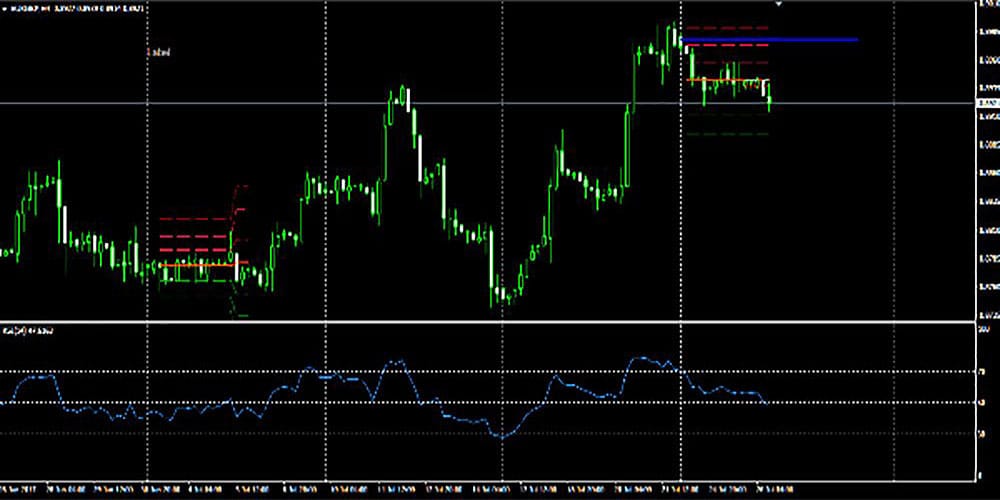The width and height of the screenshot is (1000, 500).
Task: Select the blue RSI line at its highest peak
Action: coord(636,357)
